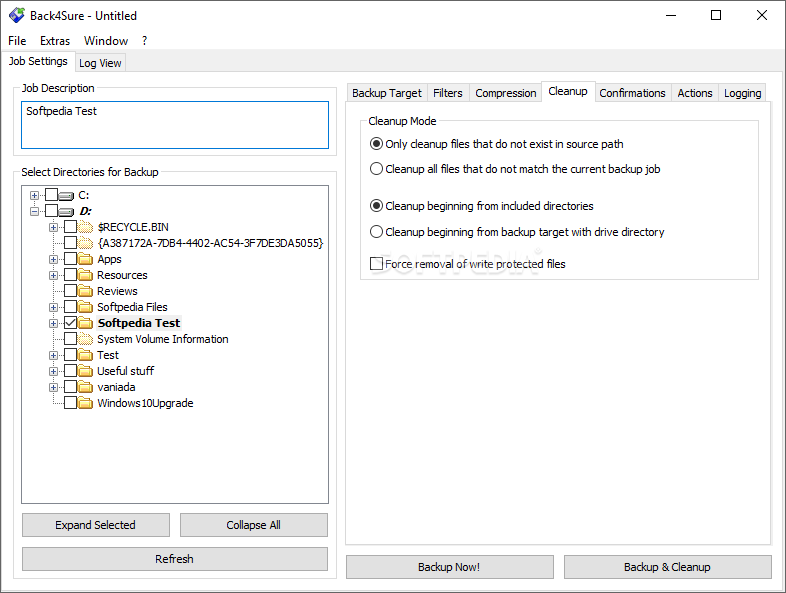Image resolution: width=786 pixels, height=593 pixels.
Task: Click the Resources folder icon
Action: (86, 275)
